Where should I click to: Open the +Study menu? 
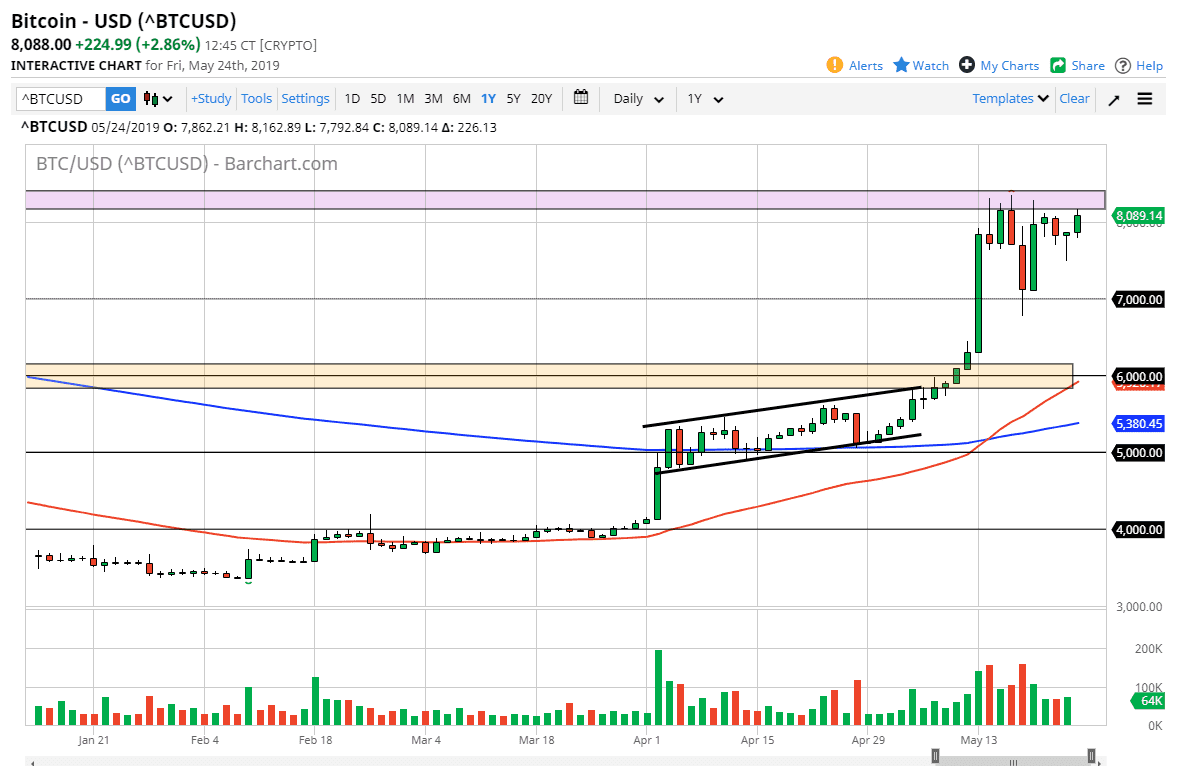[211, 98]
